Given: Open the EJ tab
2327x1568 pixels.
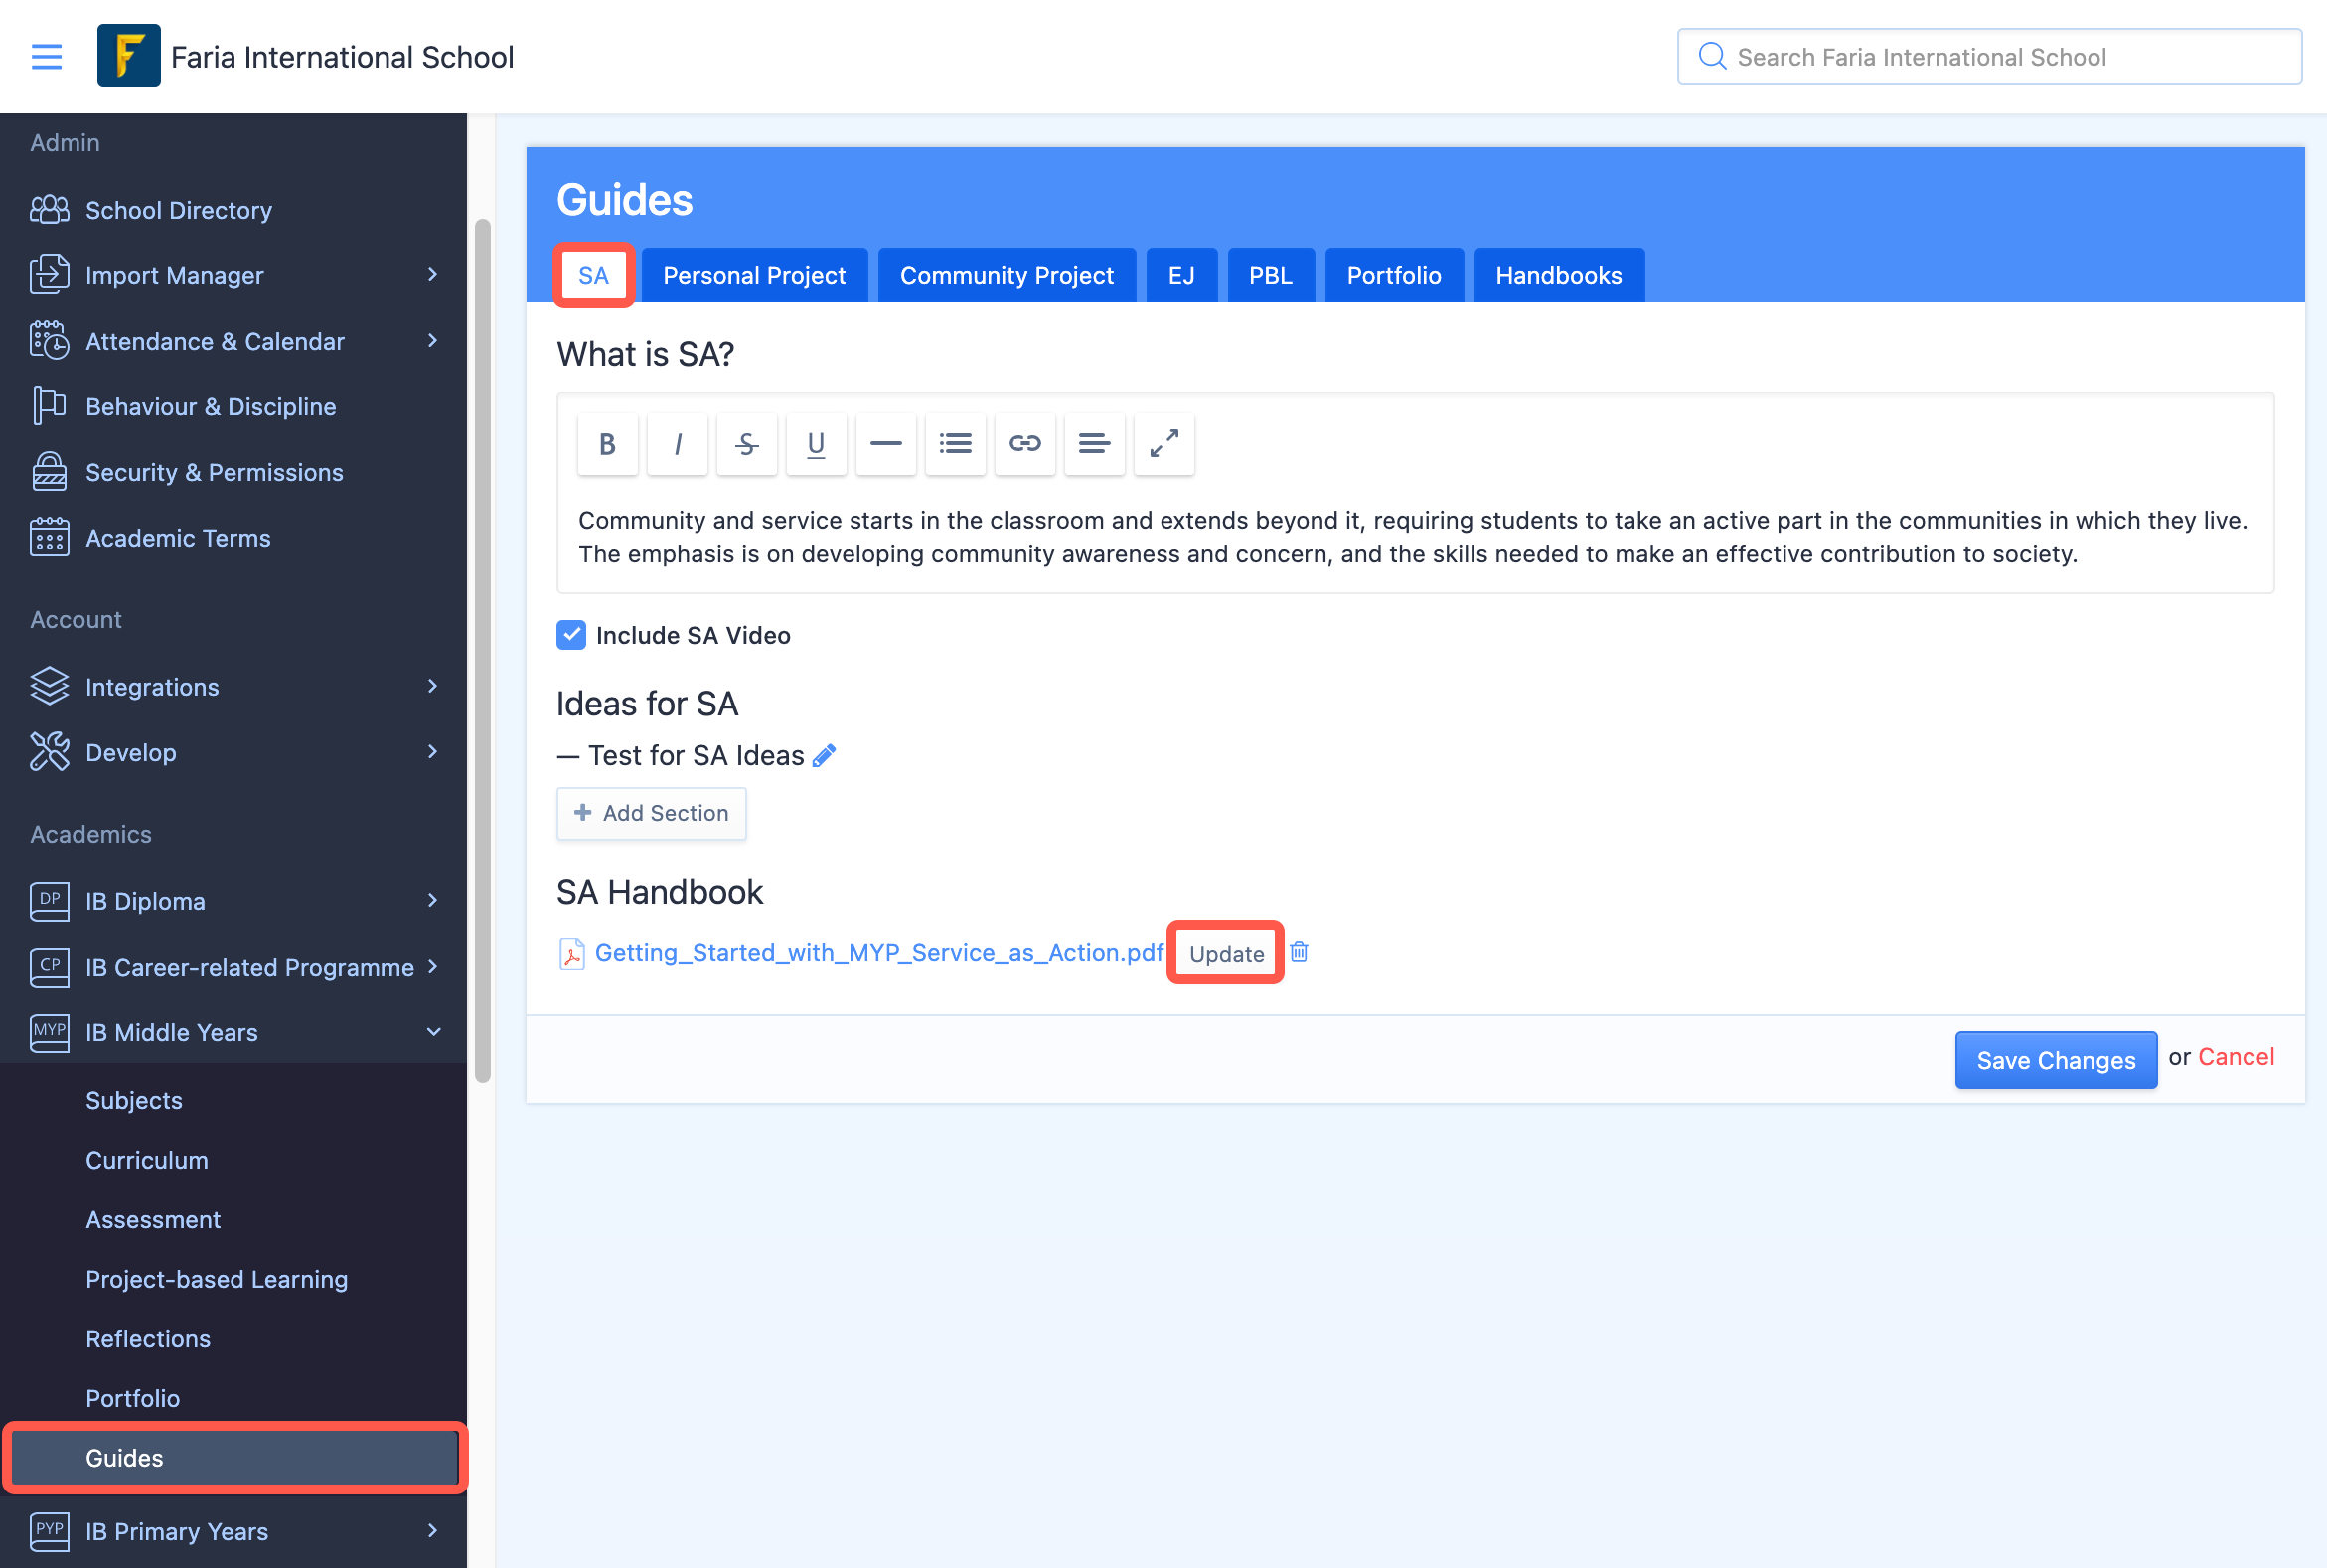Looking at the screenshot, I should pyautogui.click(x=1181, y=276).
